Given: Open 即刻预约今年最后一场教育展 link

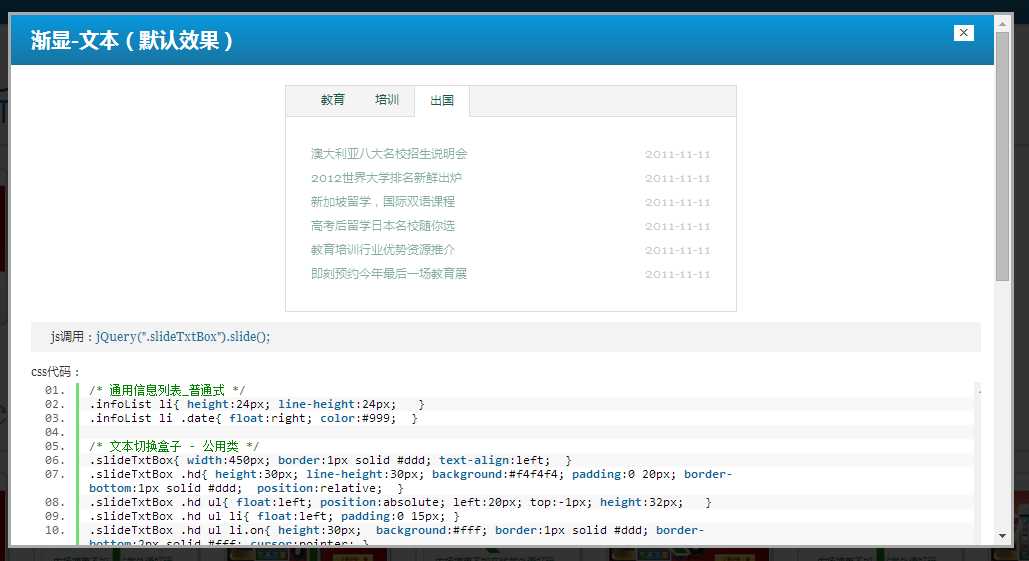Looking at the screenshot, I should (x=389, y=274).
